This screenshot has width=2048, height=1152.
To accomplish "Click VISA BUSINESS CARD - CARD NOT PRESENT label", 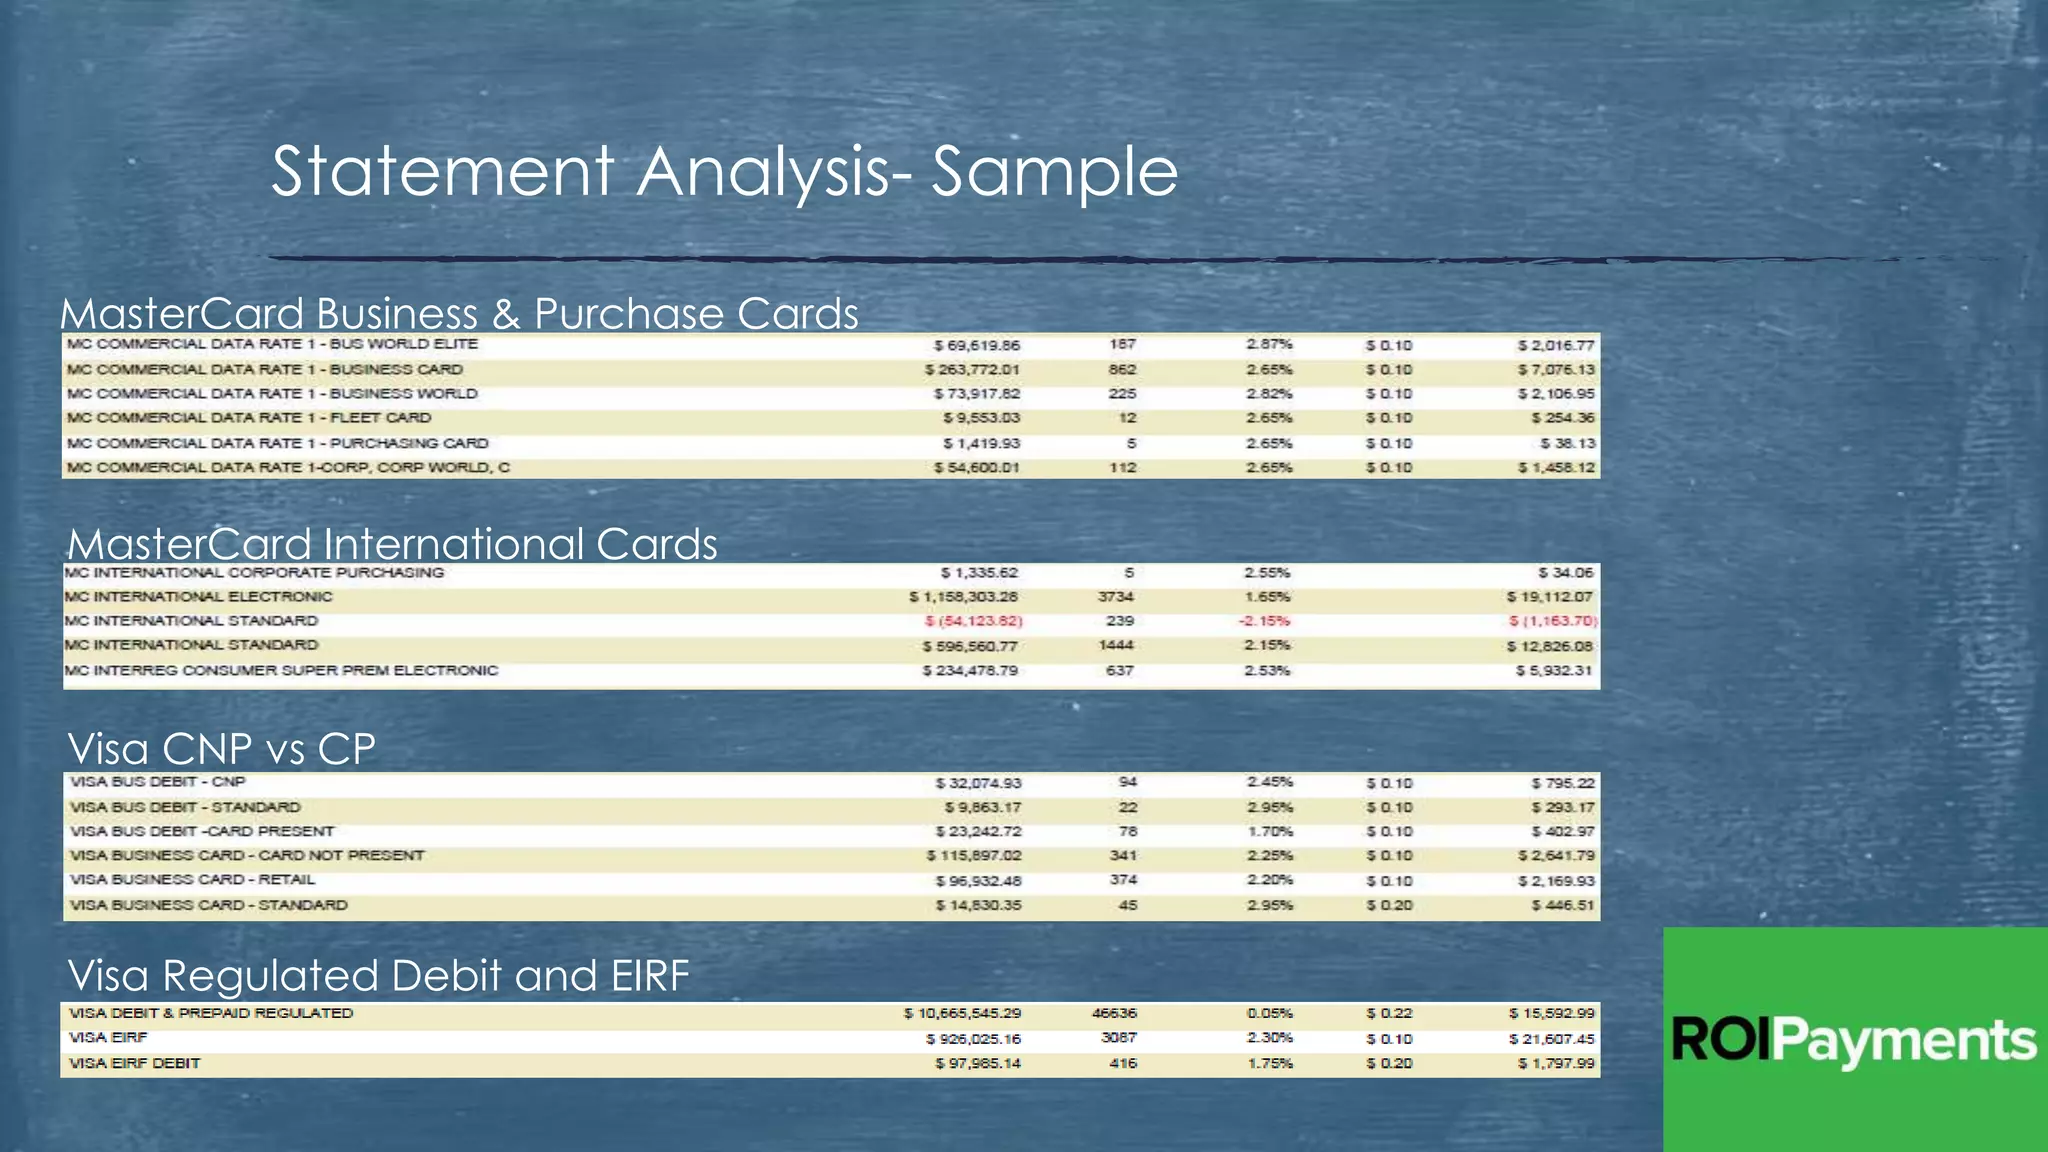I will pos(247,856).
